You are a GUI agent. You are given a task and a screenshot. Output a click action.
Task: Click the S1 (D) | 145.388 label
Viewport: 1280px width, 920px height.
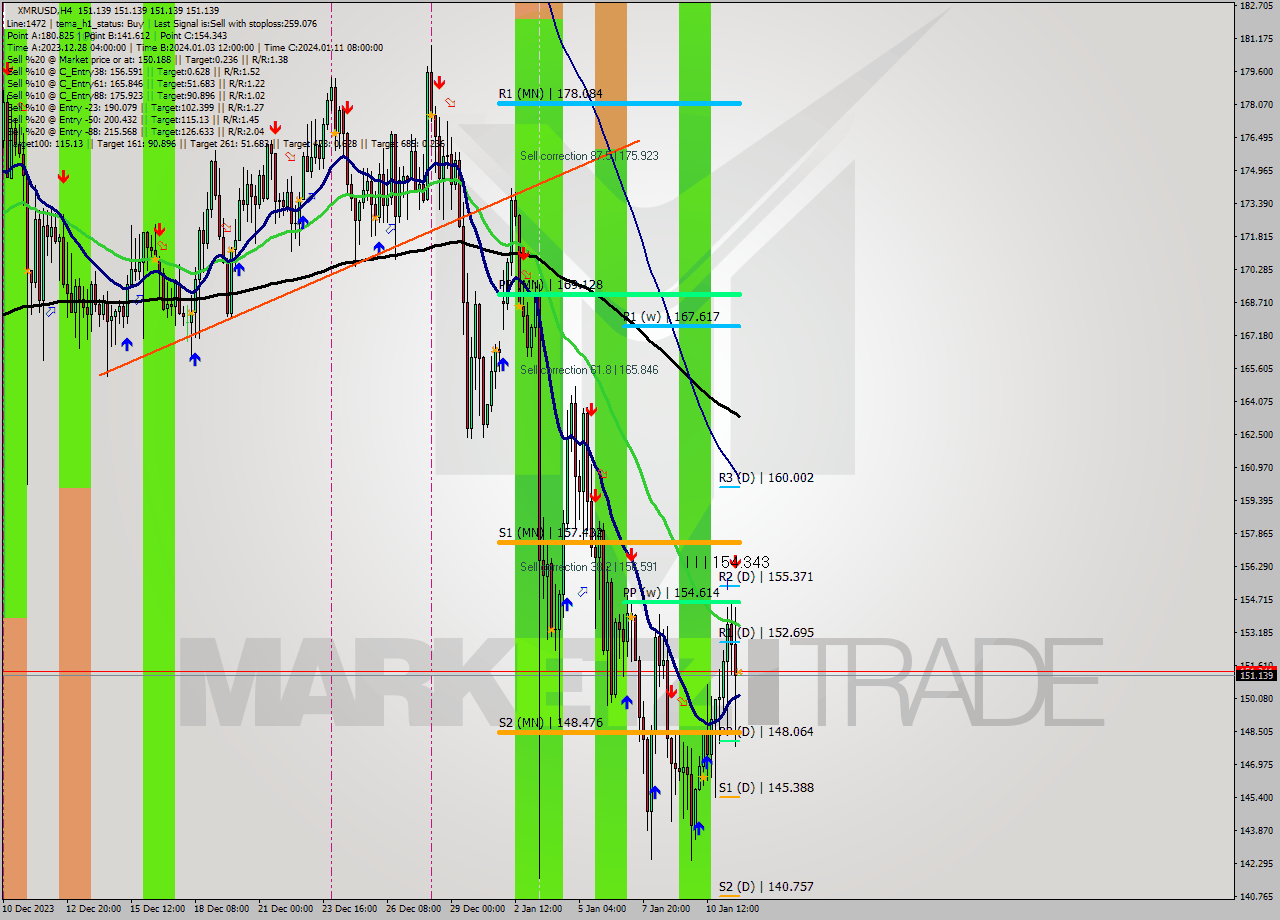pyautogui.click(x=766, y=788)
